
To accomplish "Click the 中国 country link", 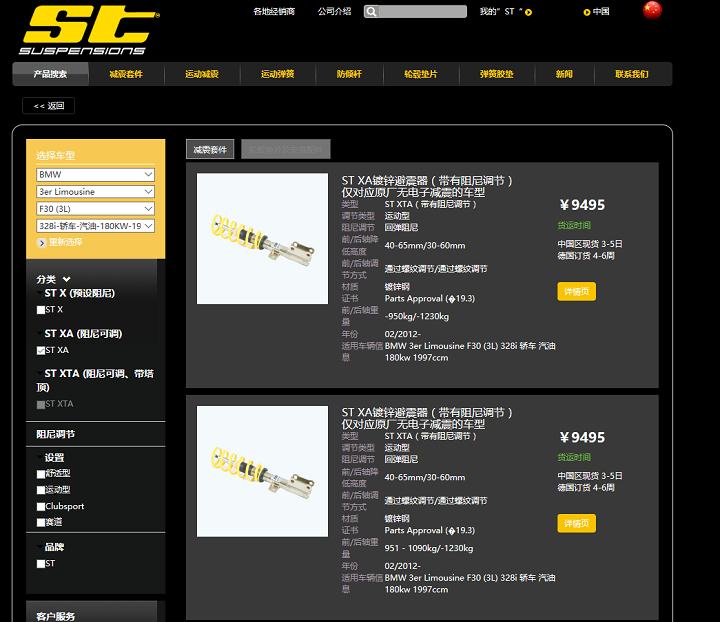I will (601, 12).
